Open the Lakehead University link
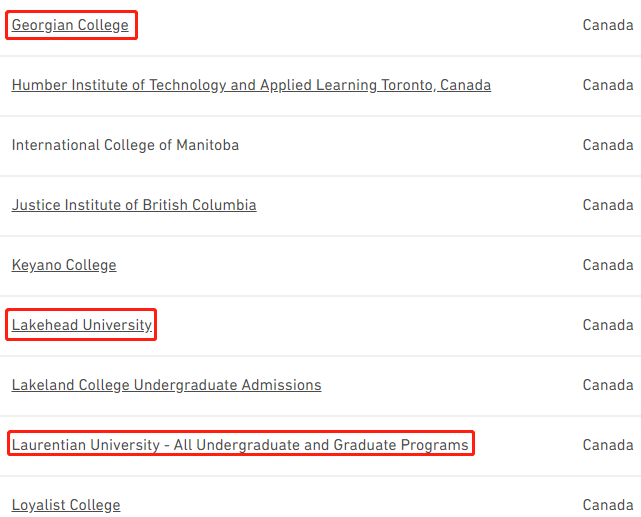This screenshot has height=517, width=641. (x=82, y=325)
